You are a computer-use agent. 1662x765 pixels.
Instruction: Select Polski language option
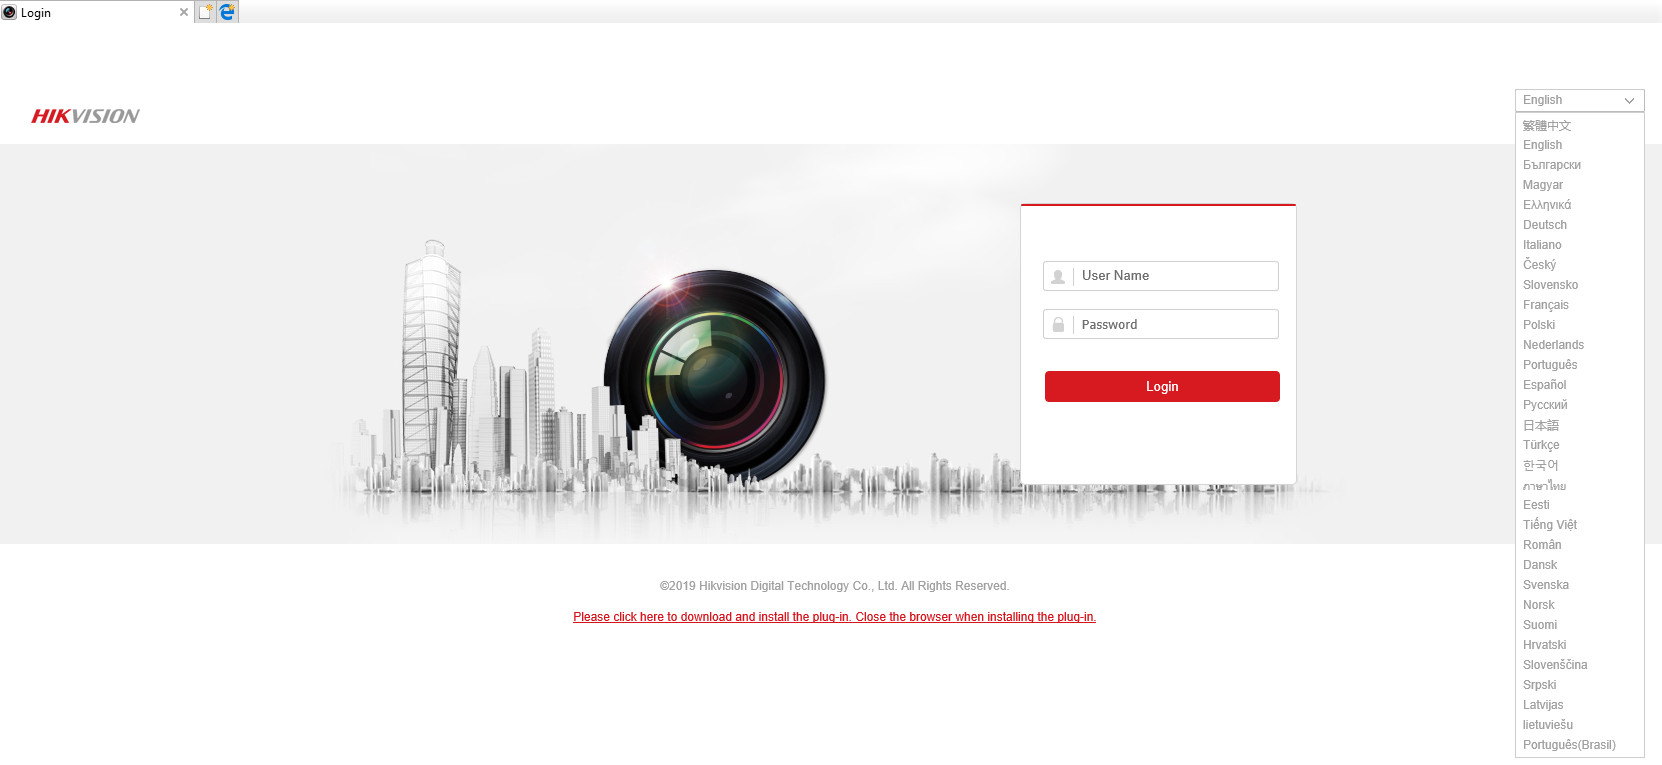pyautogui.click(x=1539, y=325)
